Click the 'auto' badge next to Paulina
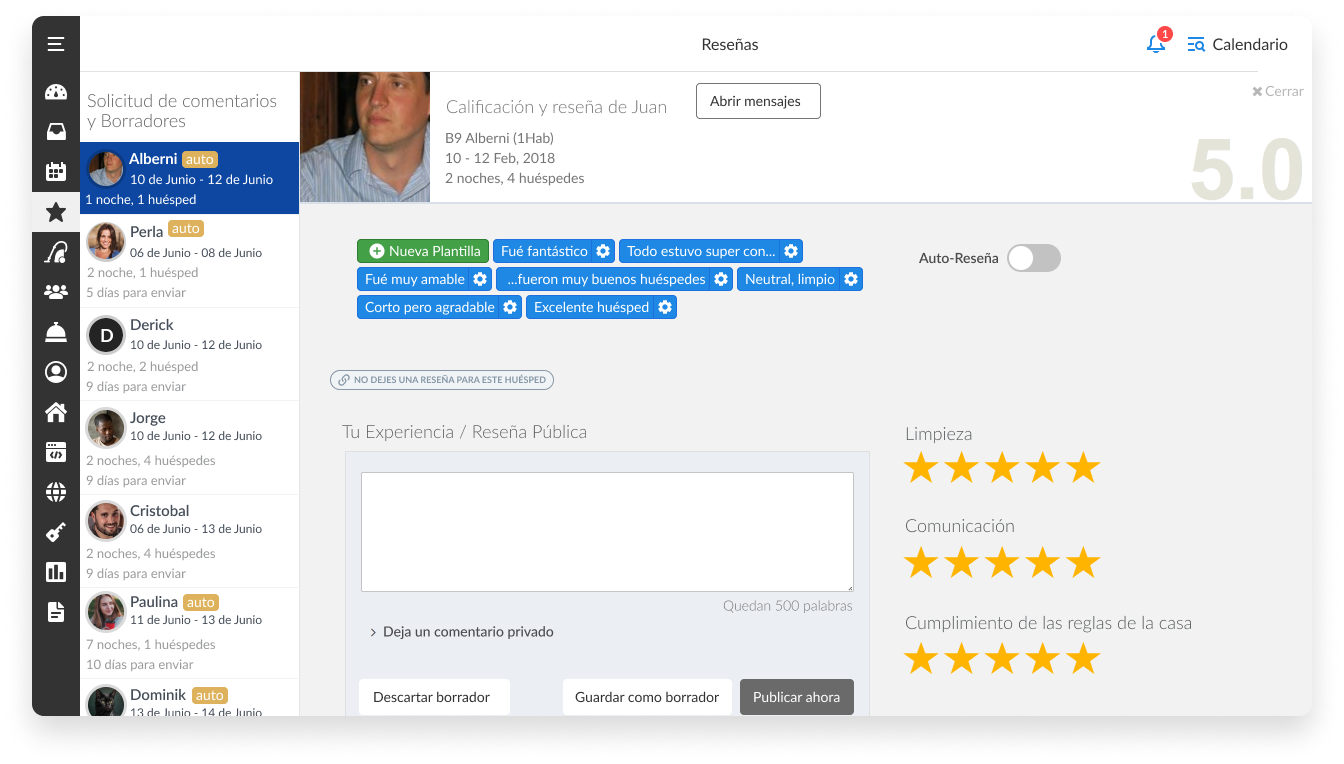1344x764 pixels. coord(200,602)
